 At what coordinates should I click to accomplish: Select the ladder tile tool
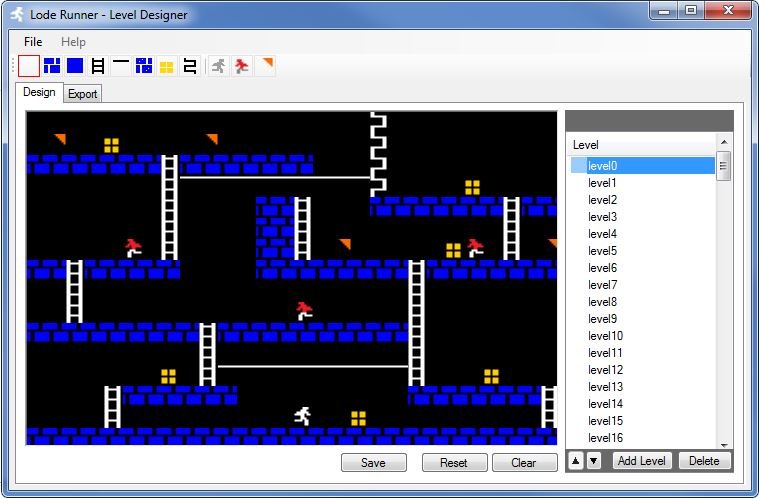(98, 66)
